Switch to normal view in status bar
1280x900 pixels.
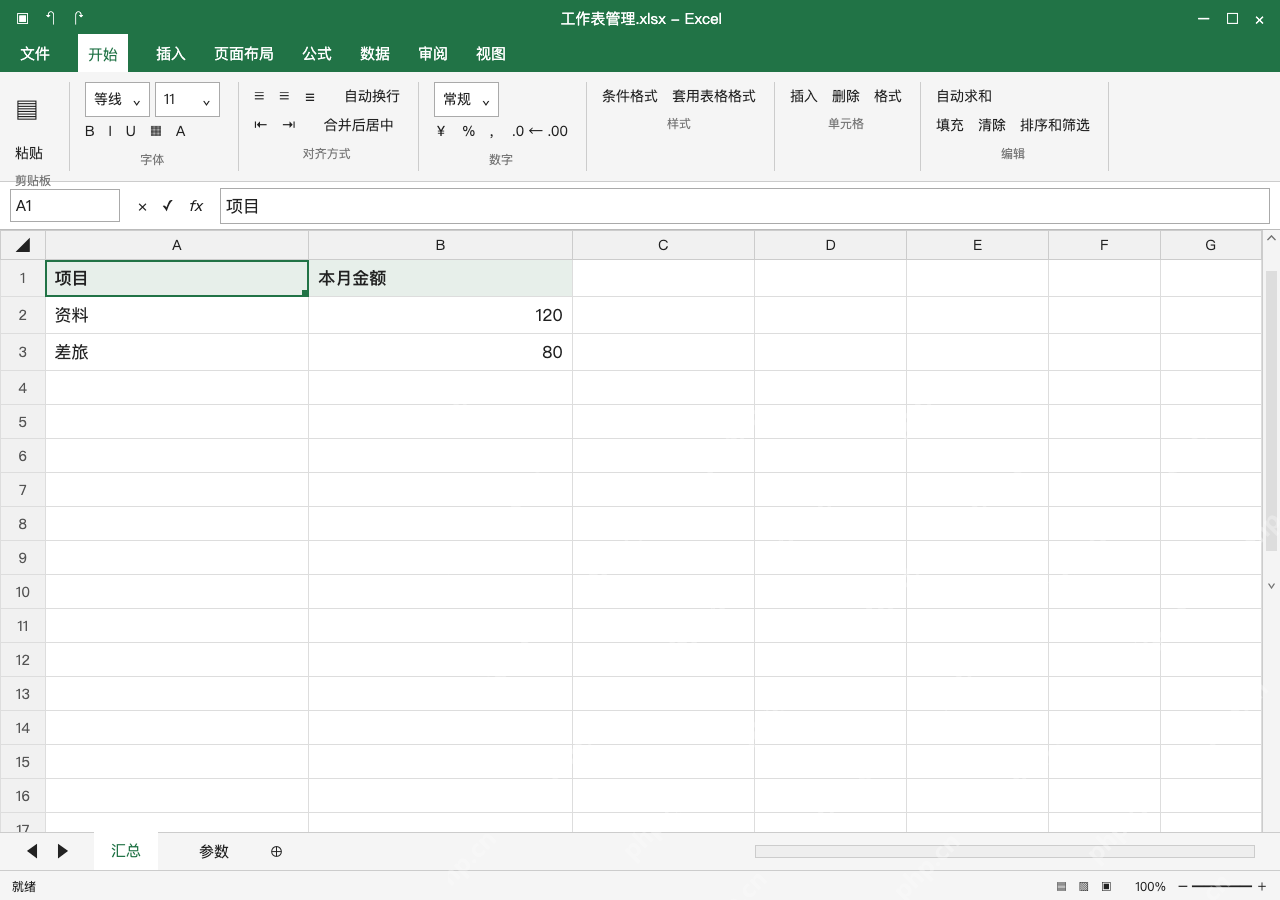(1061, 886)
